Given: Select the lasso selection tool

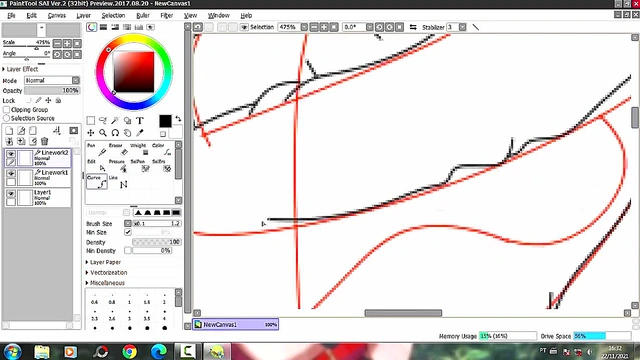Looking at the screenshot, I should [103, 120].
